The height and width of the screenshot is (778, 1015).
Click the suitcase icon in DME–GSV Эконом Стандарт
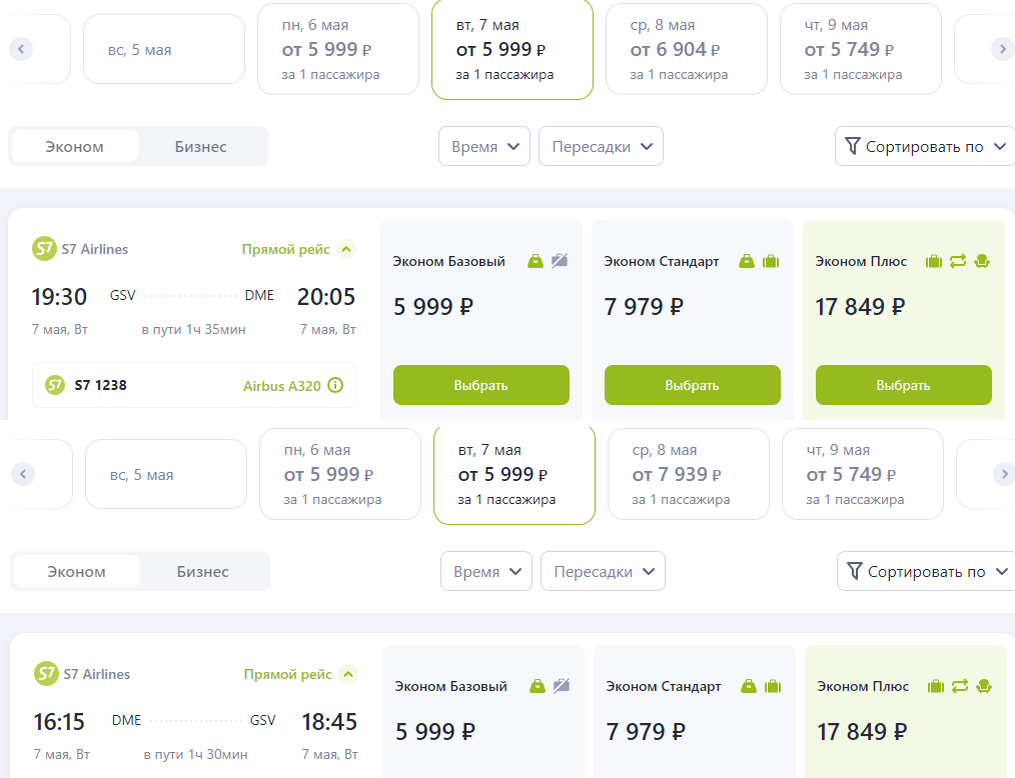pos(772,685)
